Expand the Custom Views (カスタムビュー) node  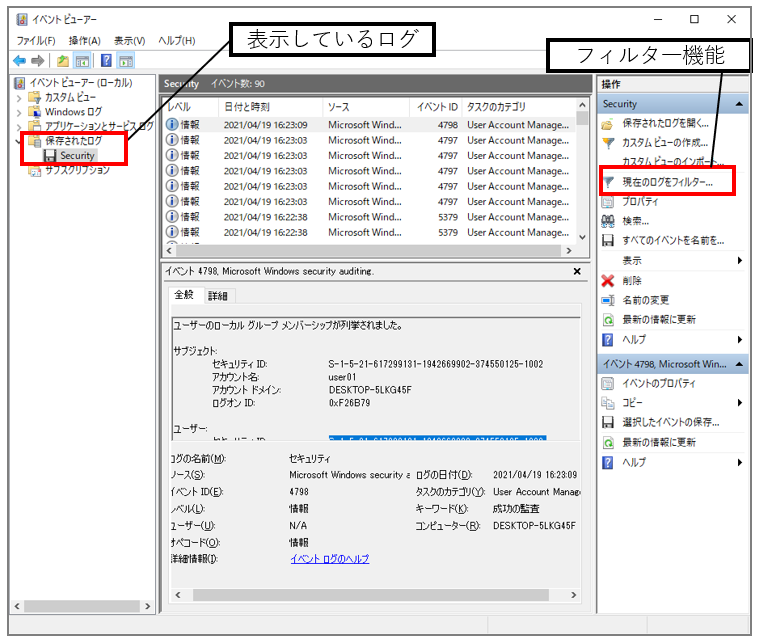point(19,98)
